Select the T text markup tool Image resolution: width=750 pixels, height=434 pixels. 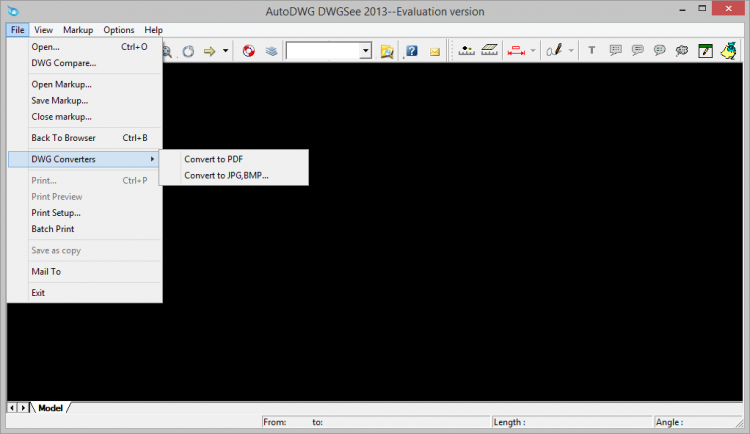tap(592, 50)
